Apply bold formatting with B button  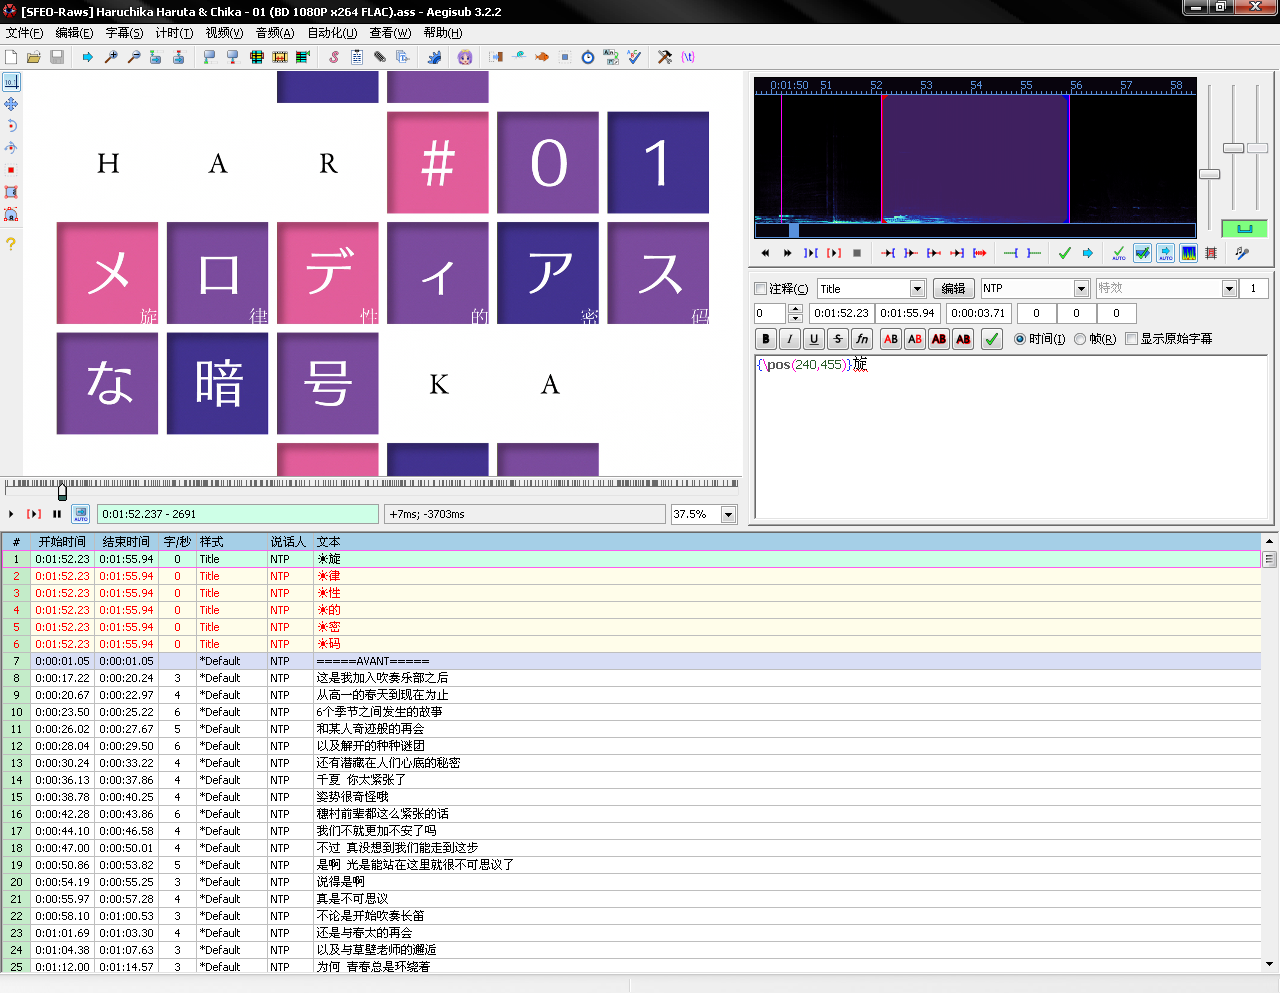point(766,339)
